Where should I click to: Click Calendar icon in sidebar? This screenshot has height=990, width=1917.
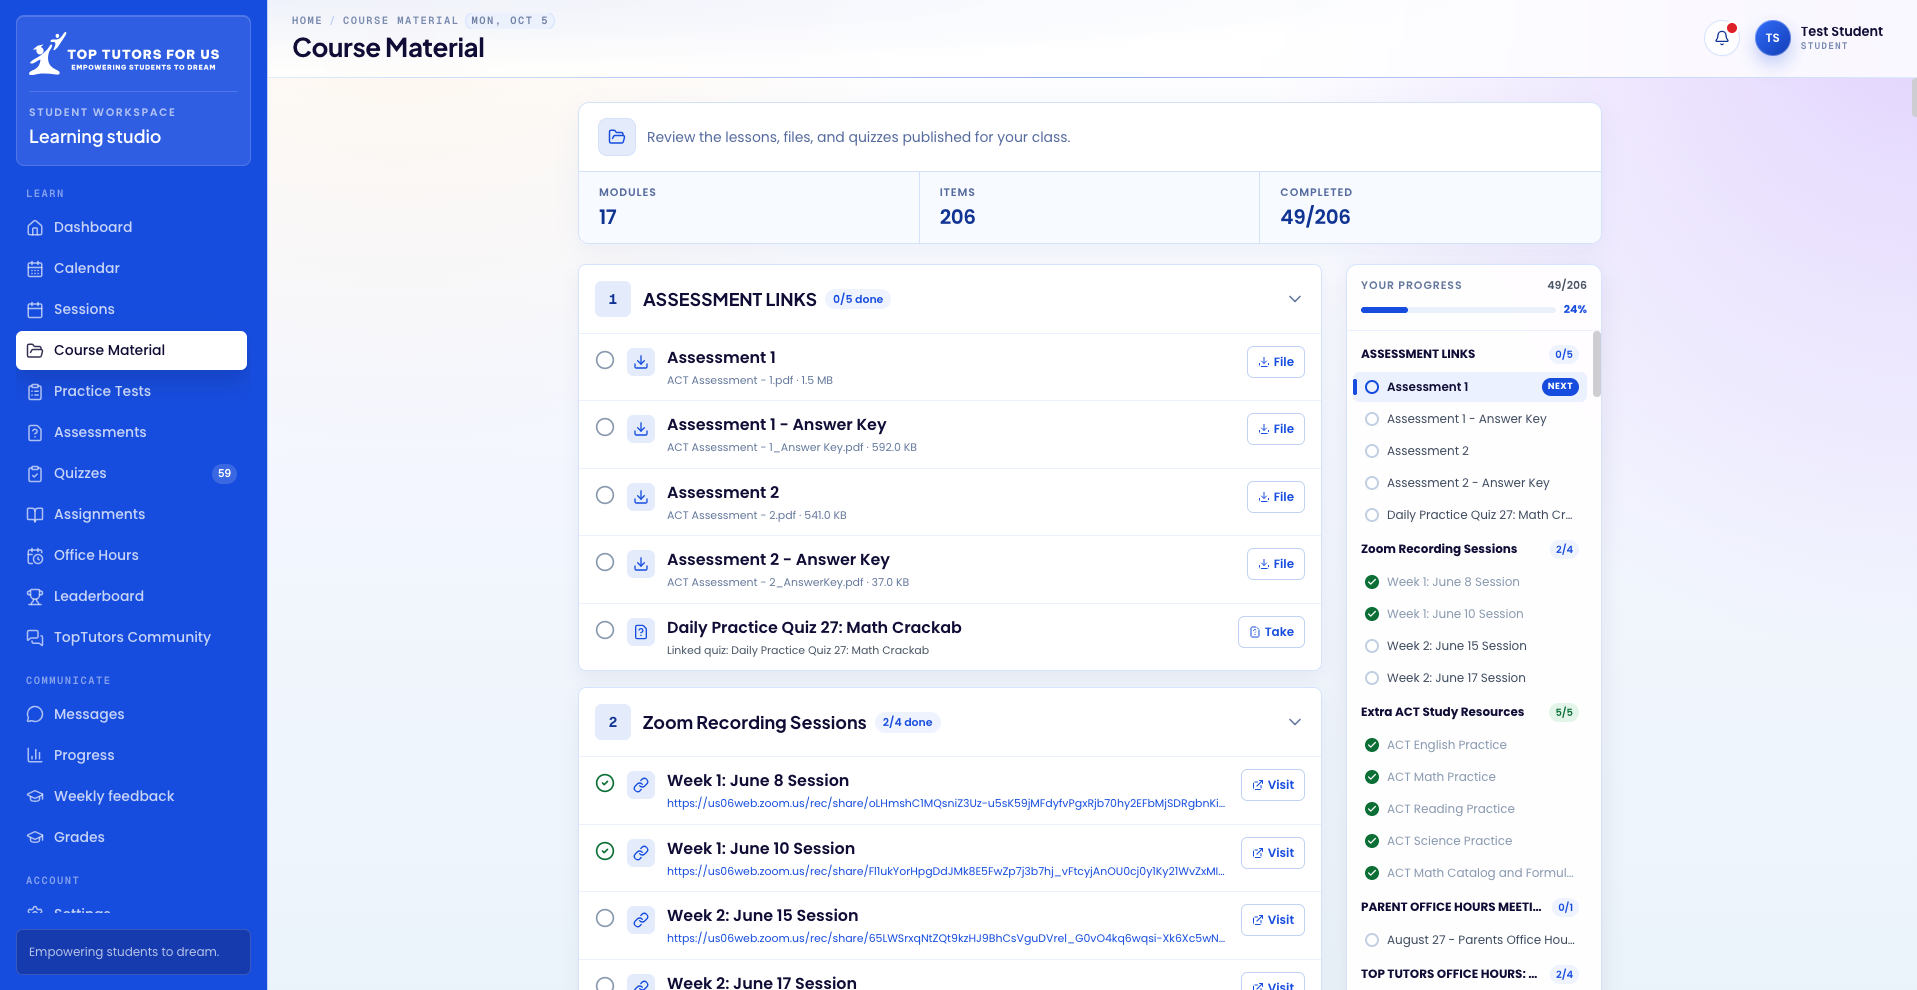pyautogui.click(x=35, y=268)
